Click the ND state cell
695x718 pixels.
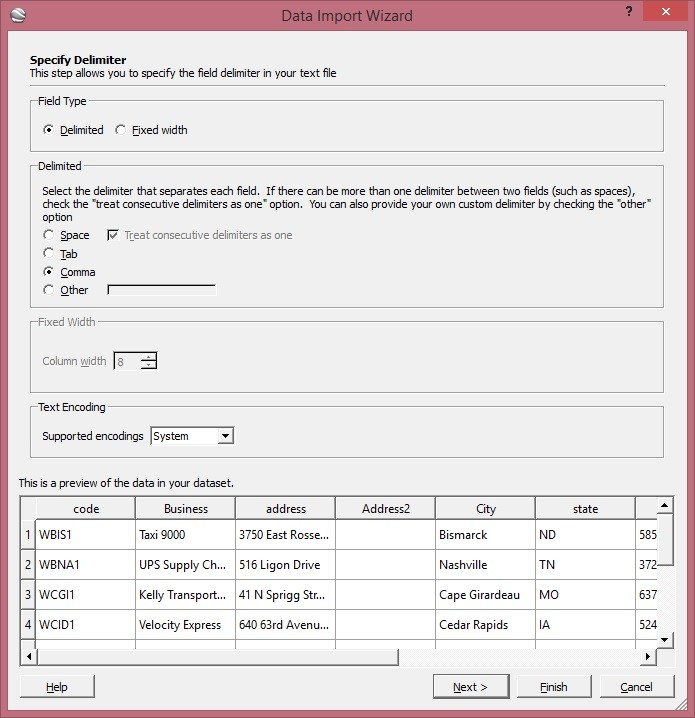(x=585, y=534)
